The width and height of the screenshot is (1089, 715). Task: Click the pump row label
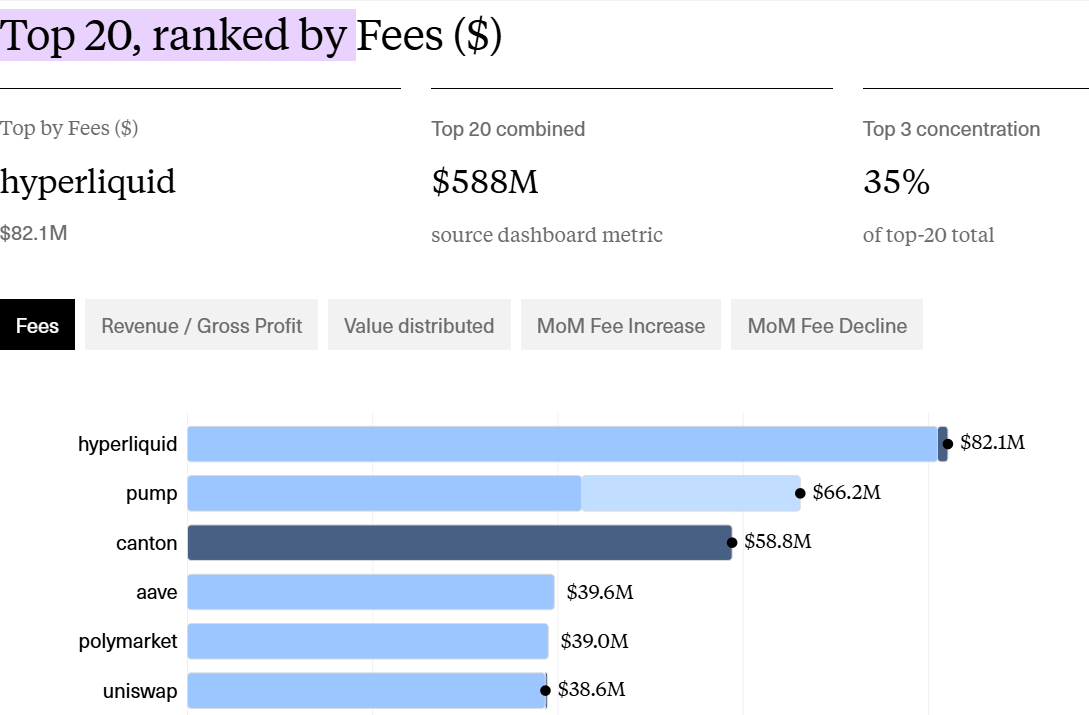pyautogui.click(x=151, y=494)
